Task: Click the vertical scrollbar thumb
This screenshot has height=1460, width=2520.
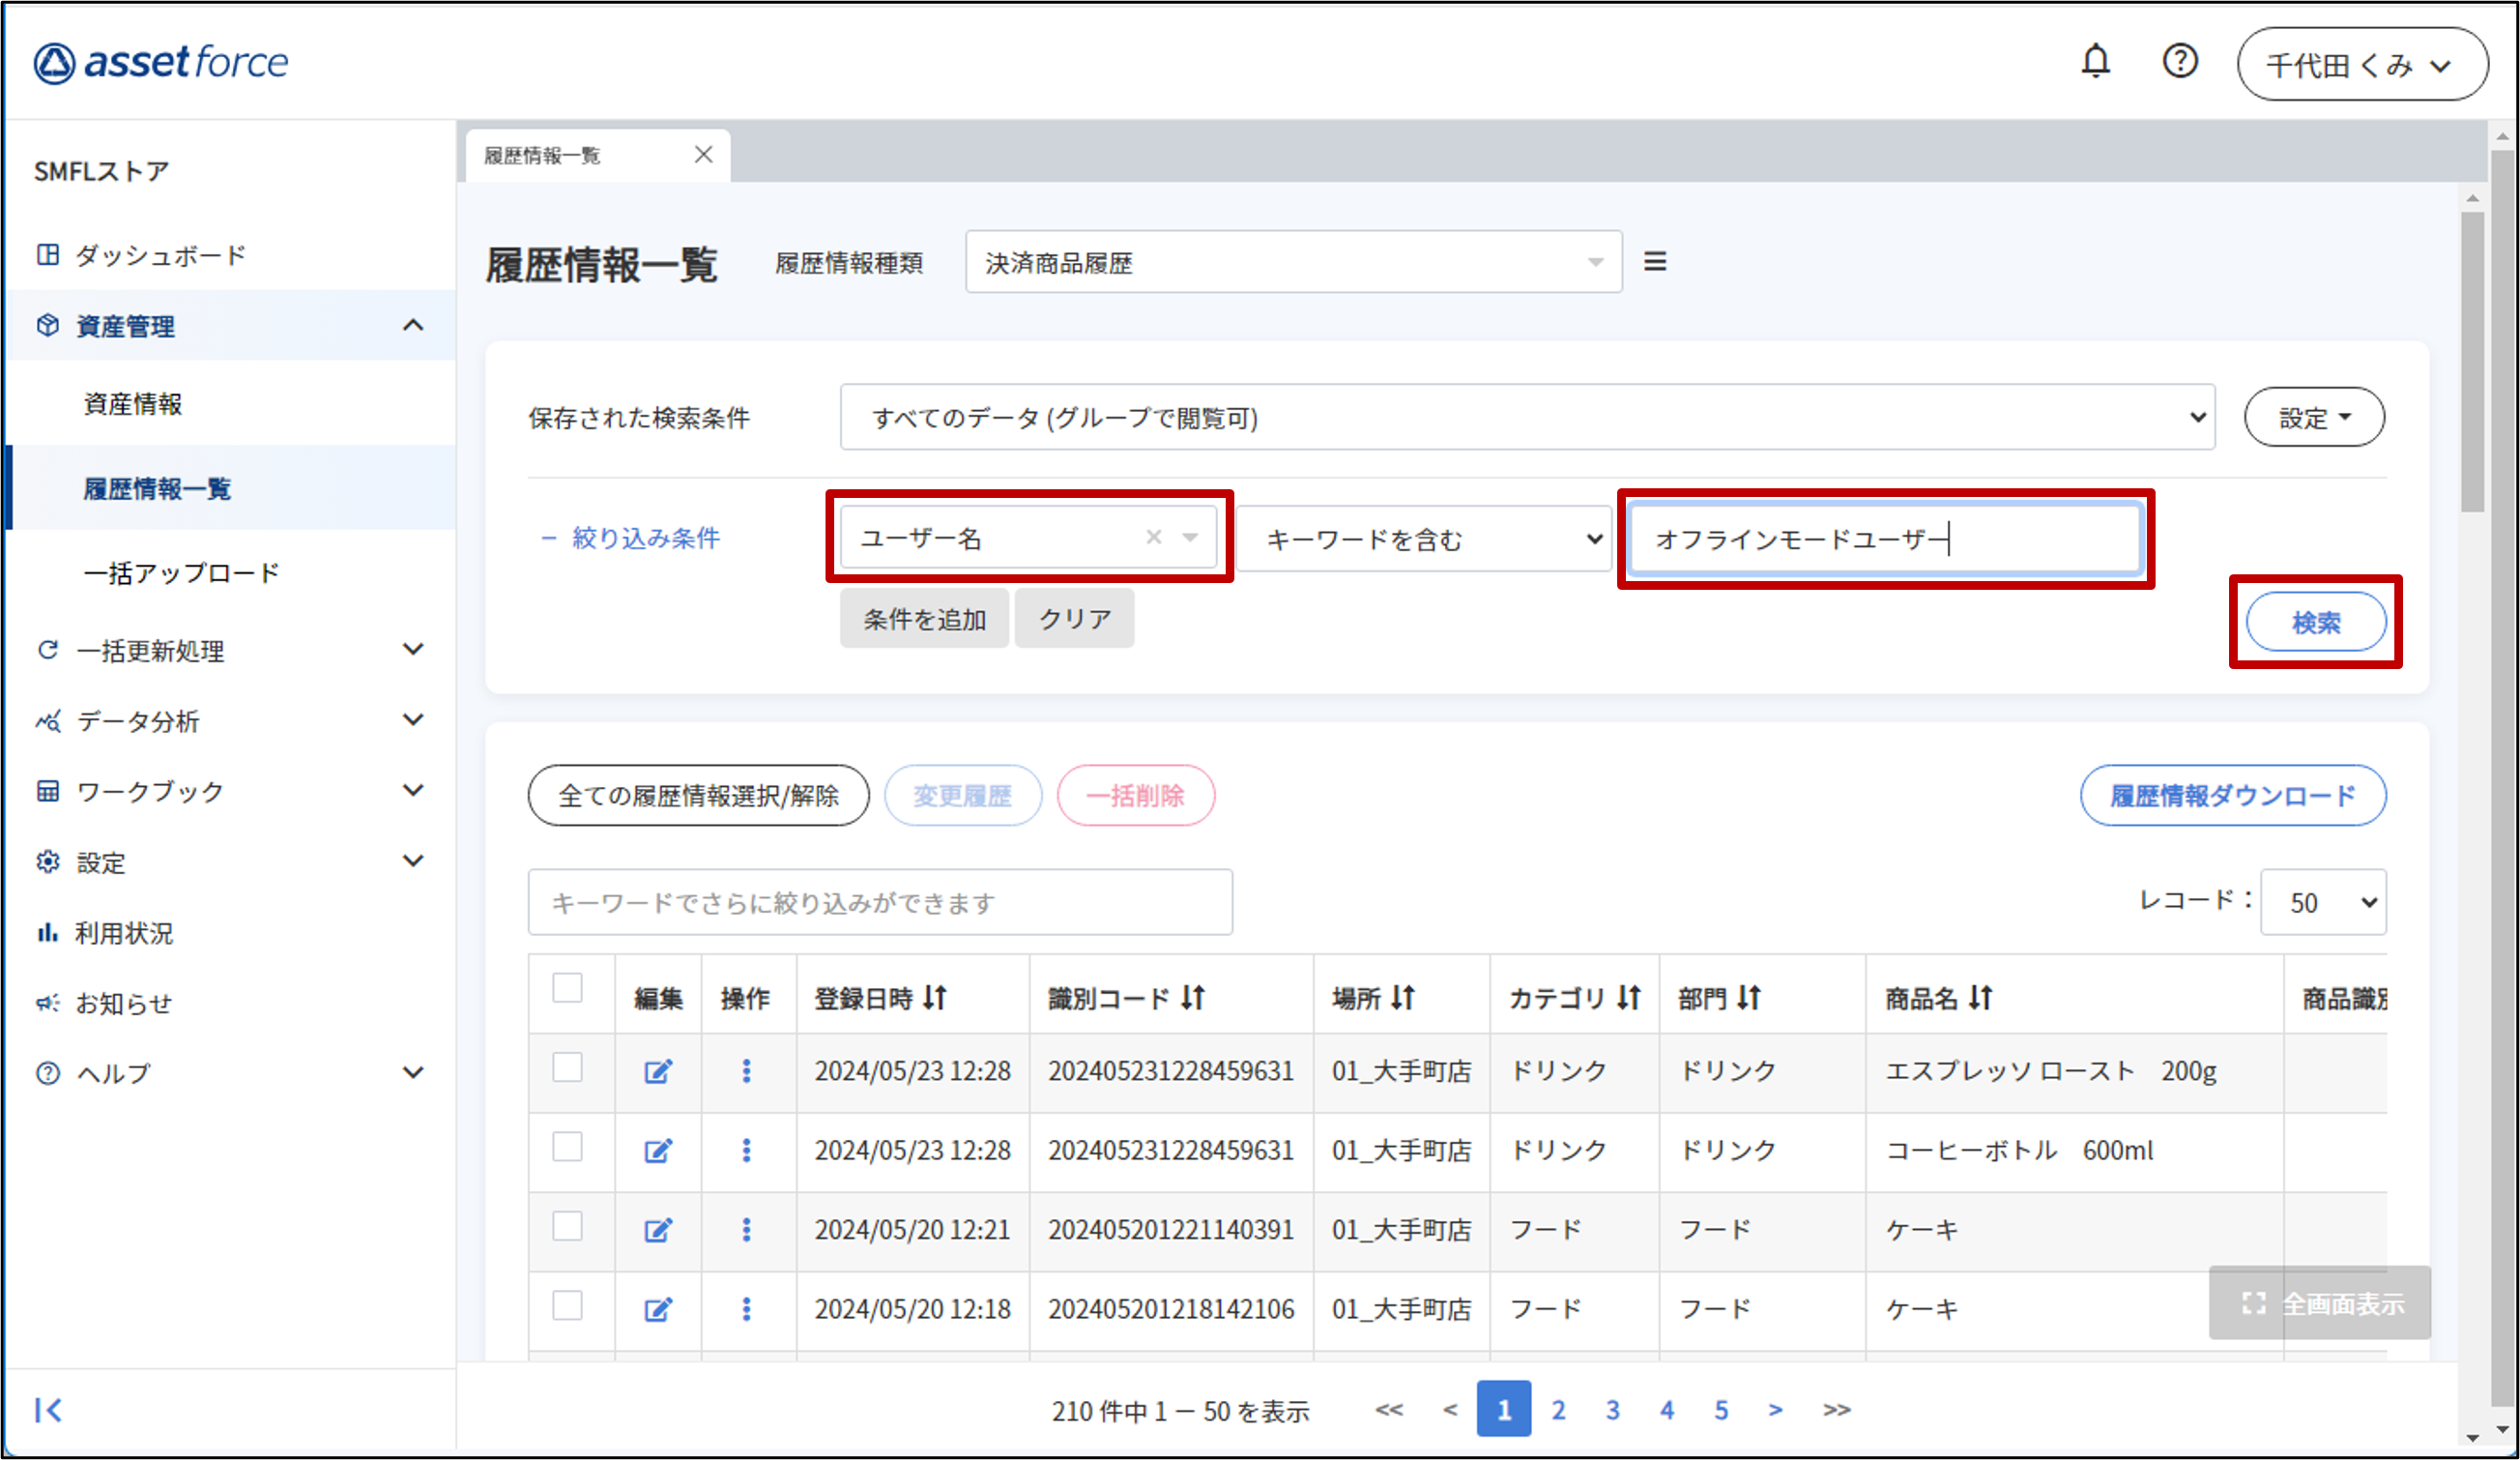Action: point(2472,360)
